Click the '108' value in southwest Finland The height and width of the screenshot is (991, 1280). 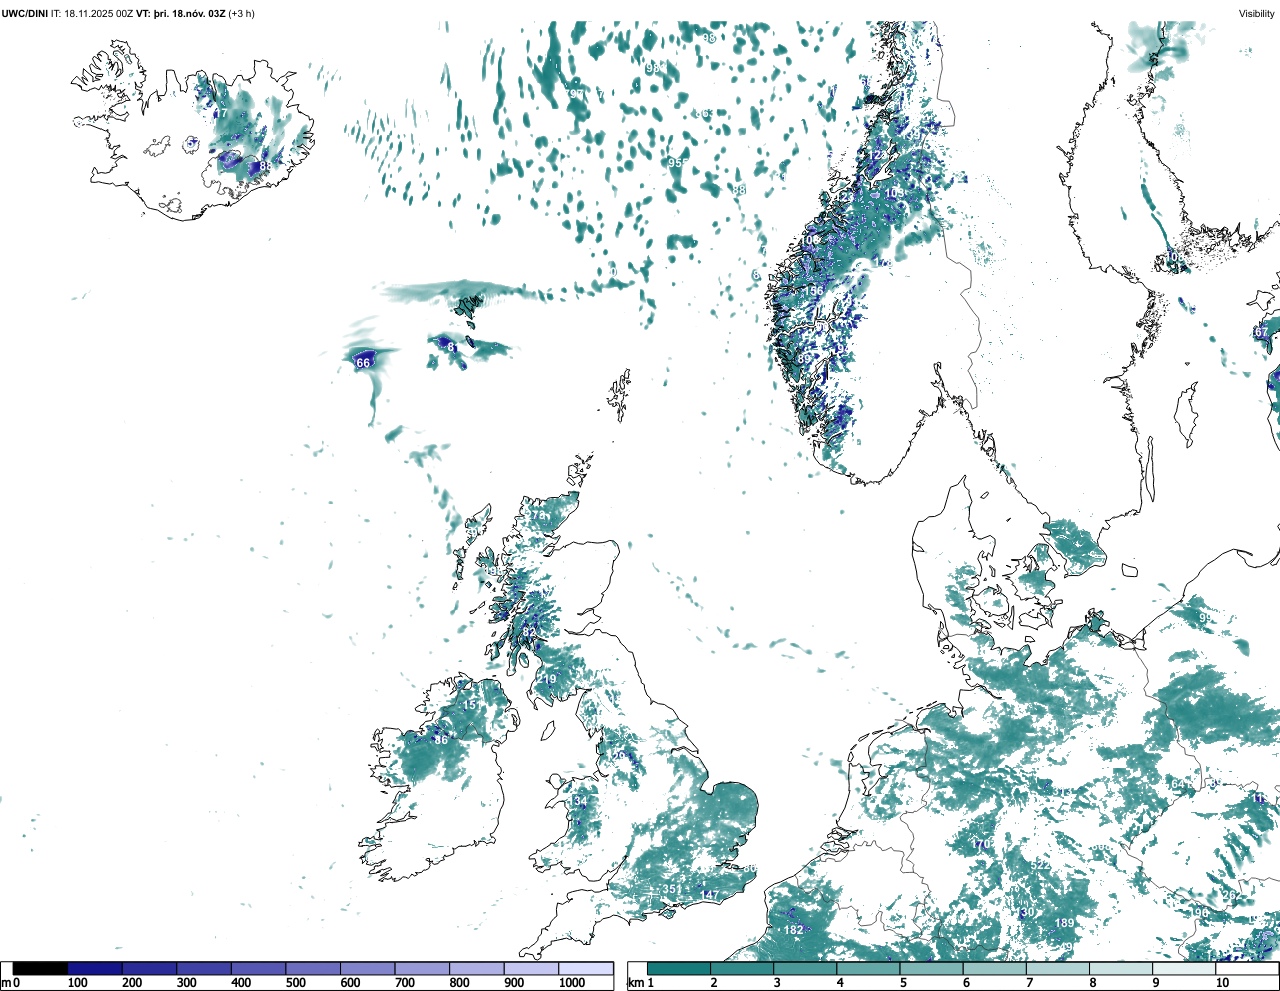click(x=1176, y=257)
